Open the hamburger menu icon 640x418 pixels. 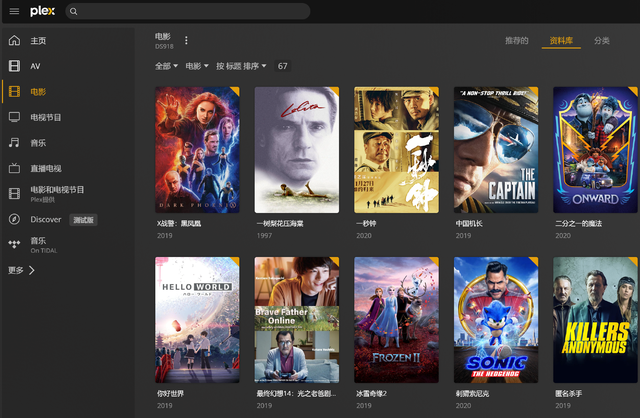(14, 11)
